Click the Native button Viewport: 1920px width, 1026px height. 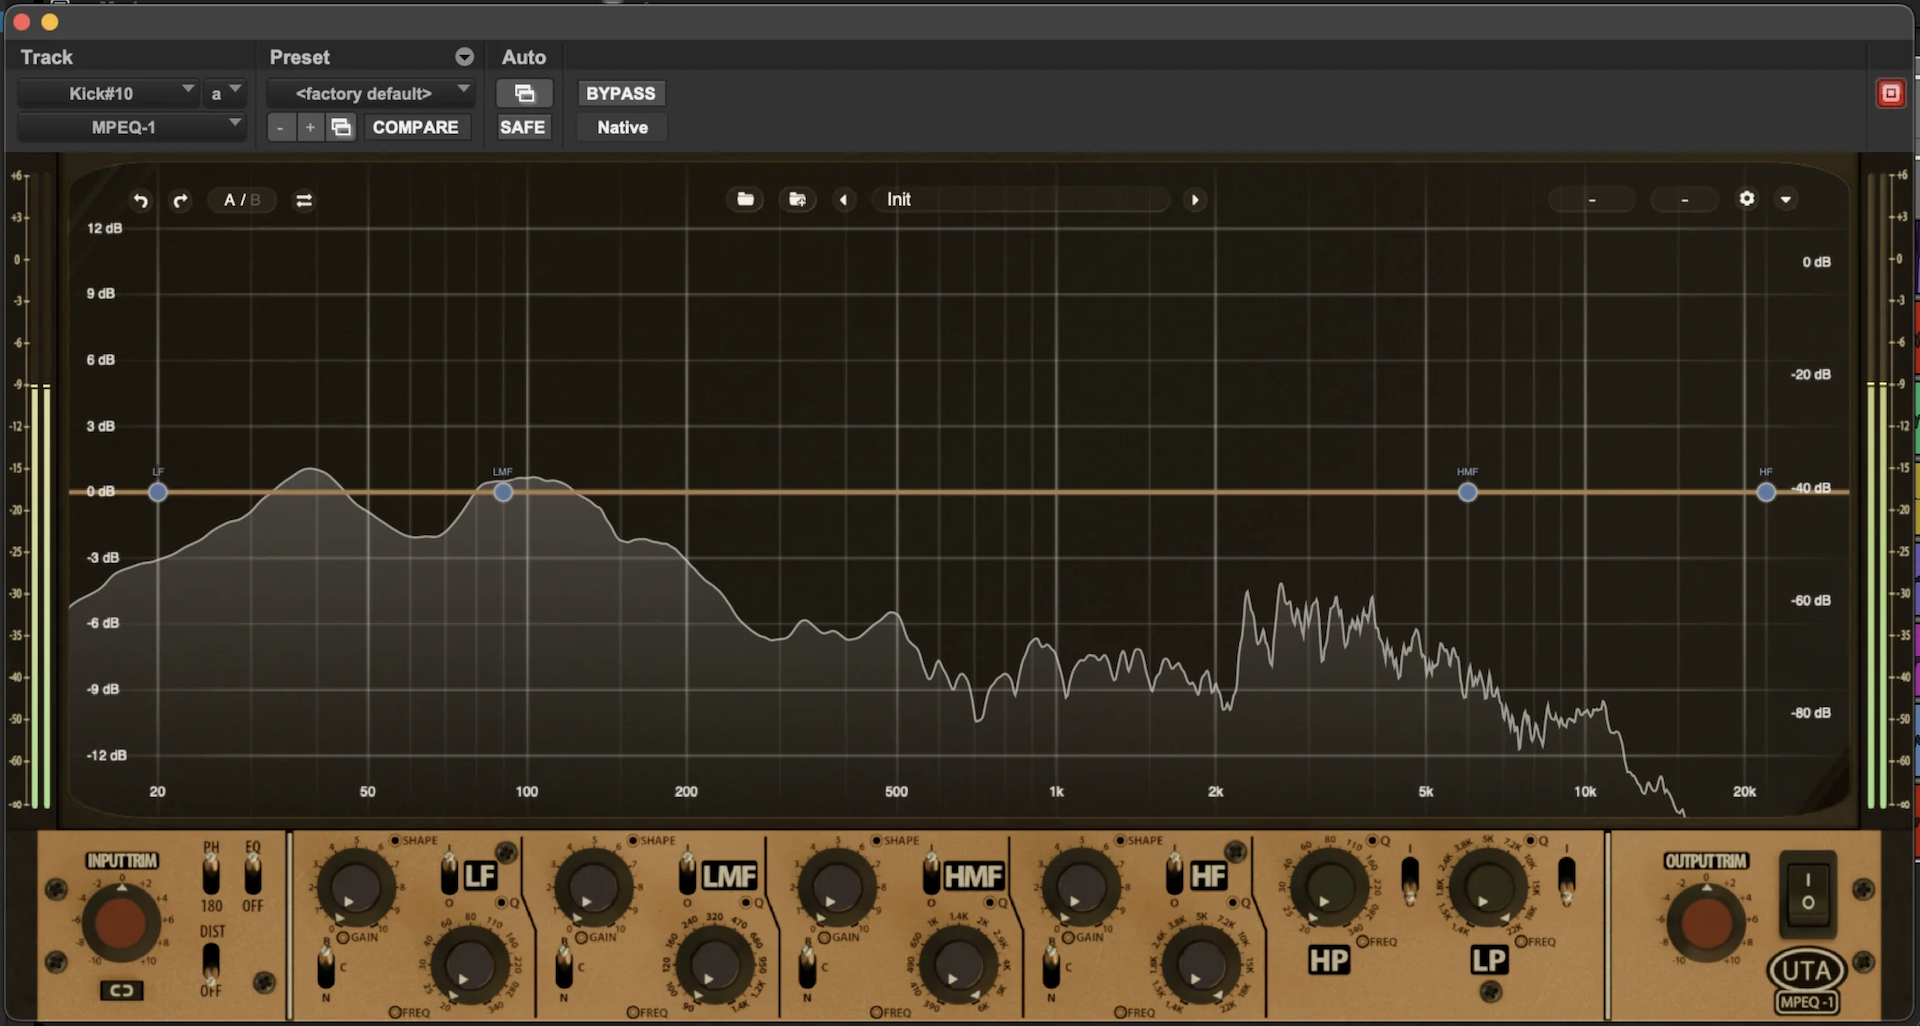click(x=622, y=127)
